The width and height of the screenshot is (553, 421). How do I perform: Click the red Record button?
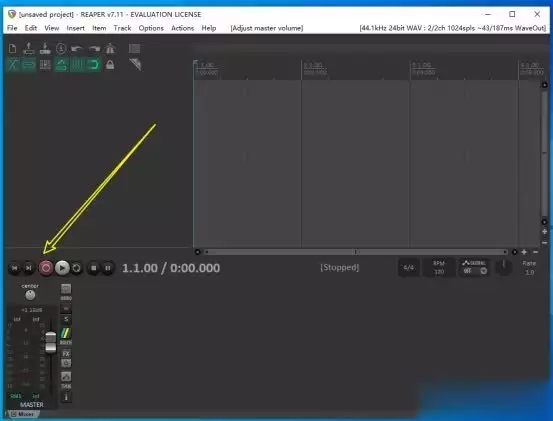click(x=45, y=268)
